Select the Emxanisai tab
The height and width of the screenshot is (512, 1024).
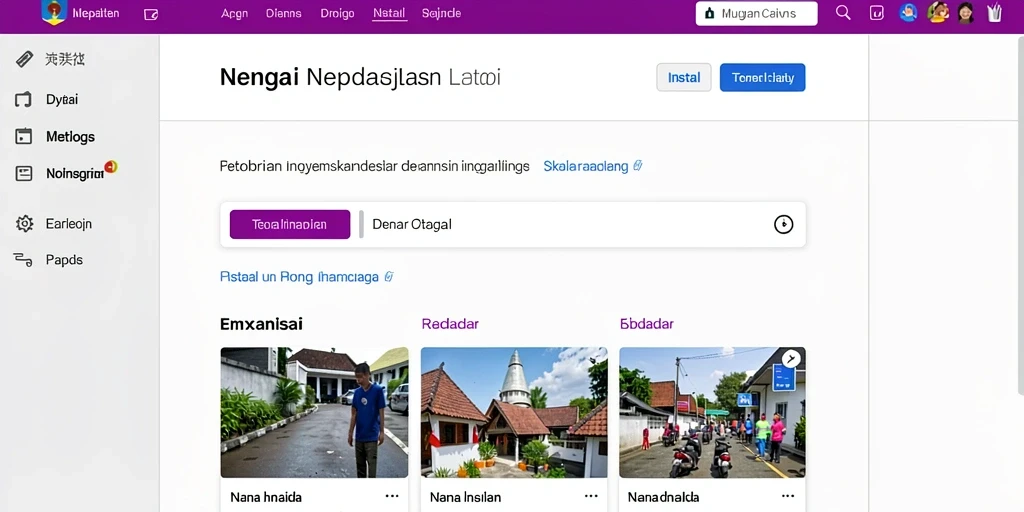[x=261, y=324]
